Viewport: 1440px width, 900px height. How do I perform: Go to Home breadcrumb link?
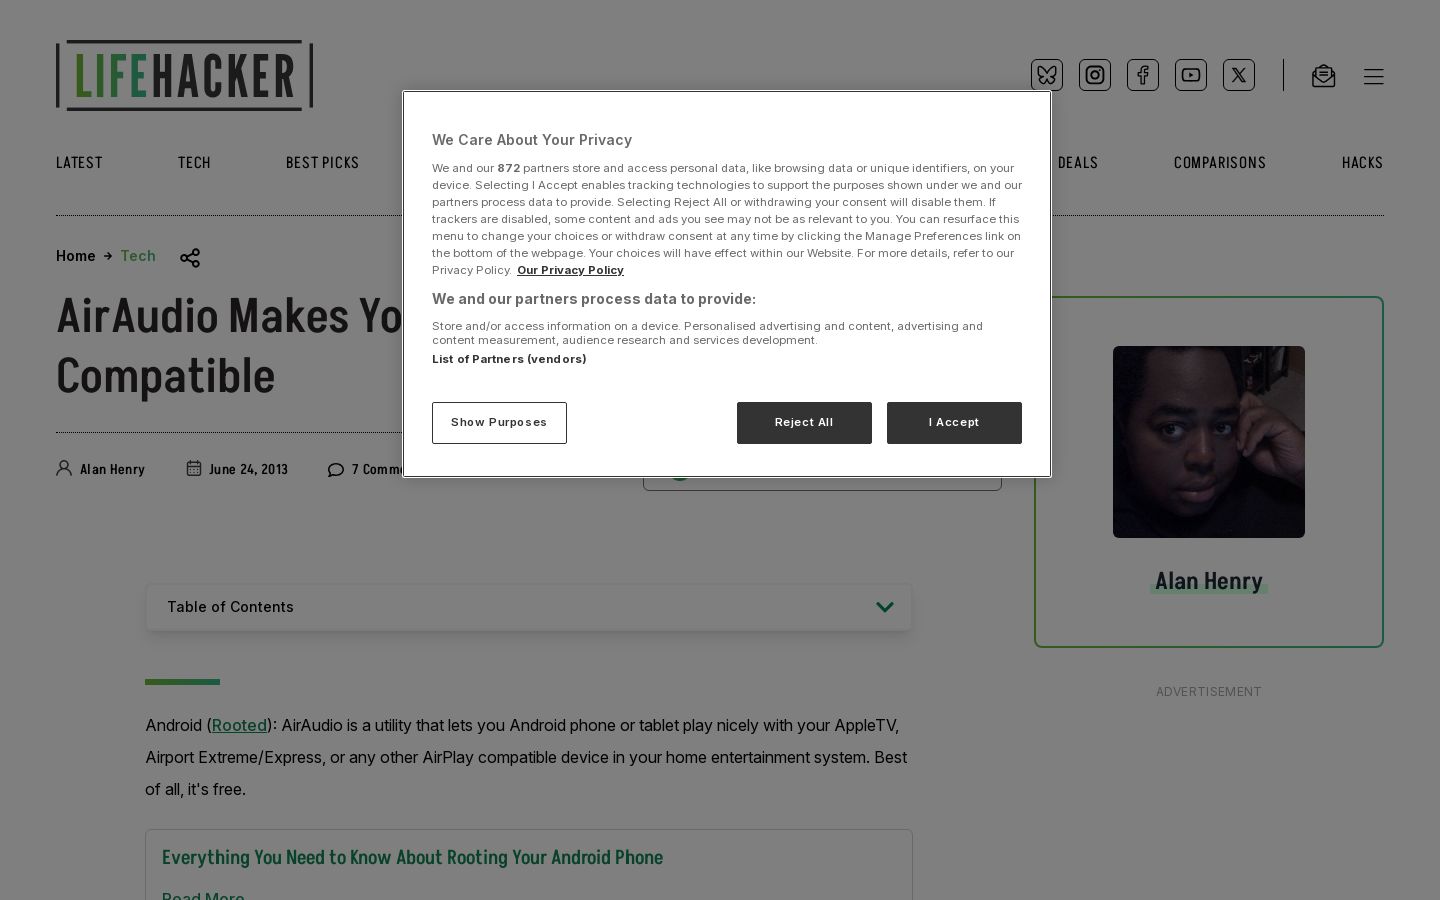tap(76, 256)
